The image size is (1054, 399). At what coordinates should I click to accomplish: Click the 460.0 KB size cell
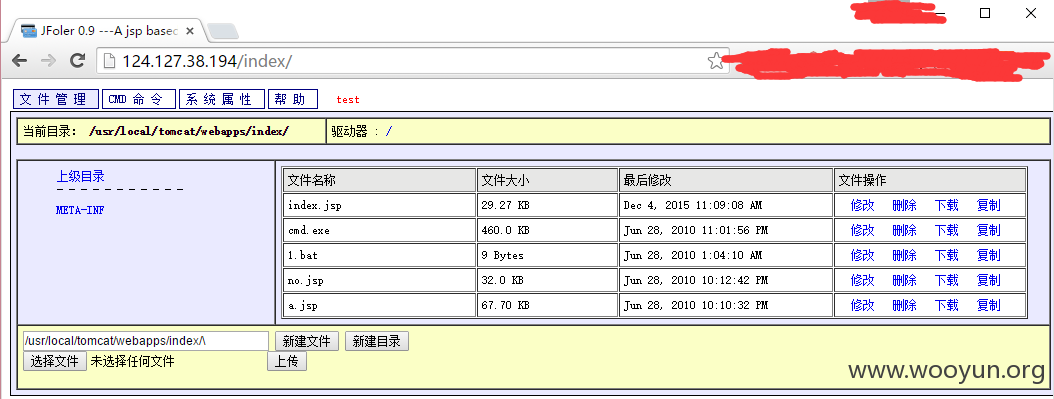pos(547,230)
